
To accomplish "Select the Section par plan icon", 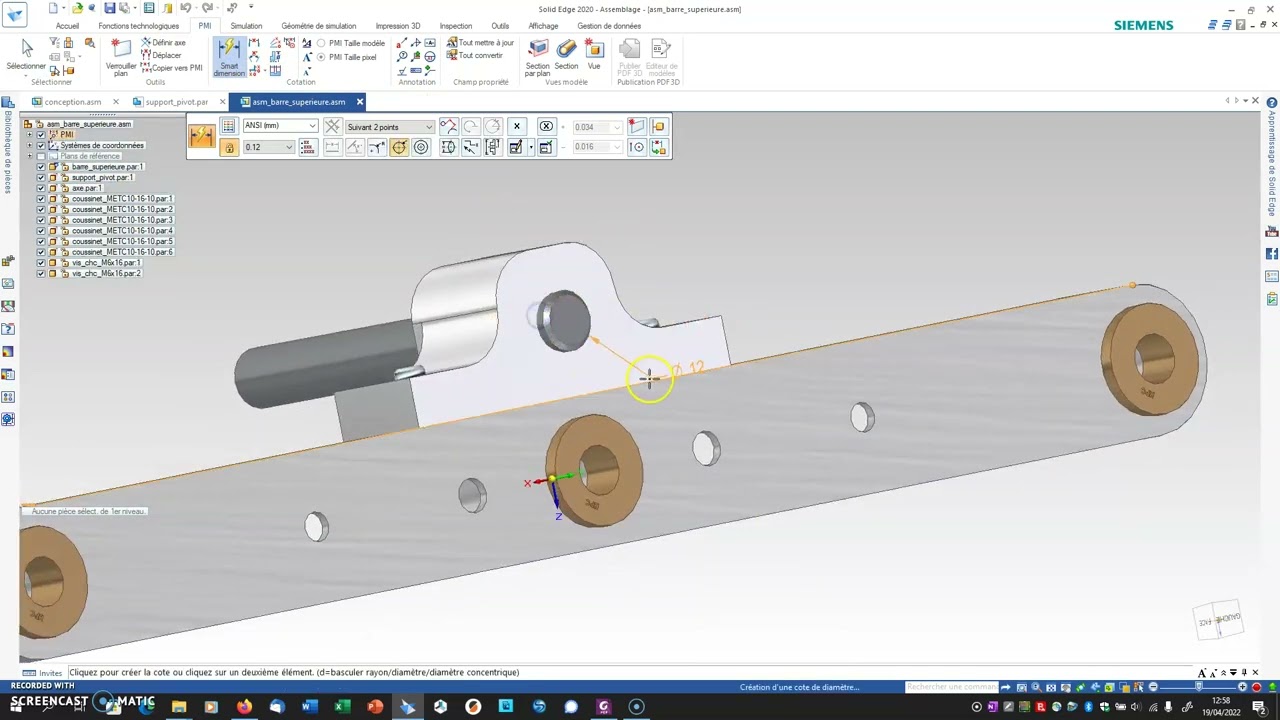I will tap(538, 58).
